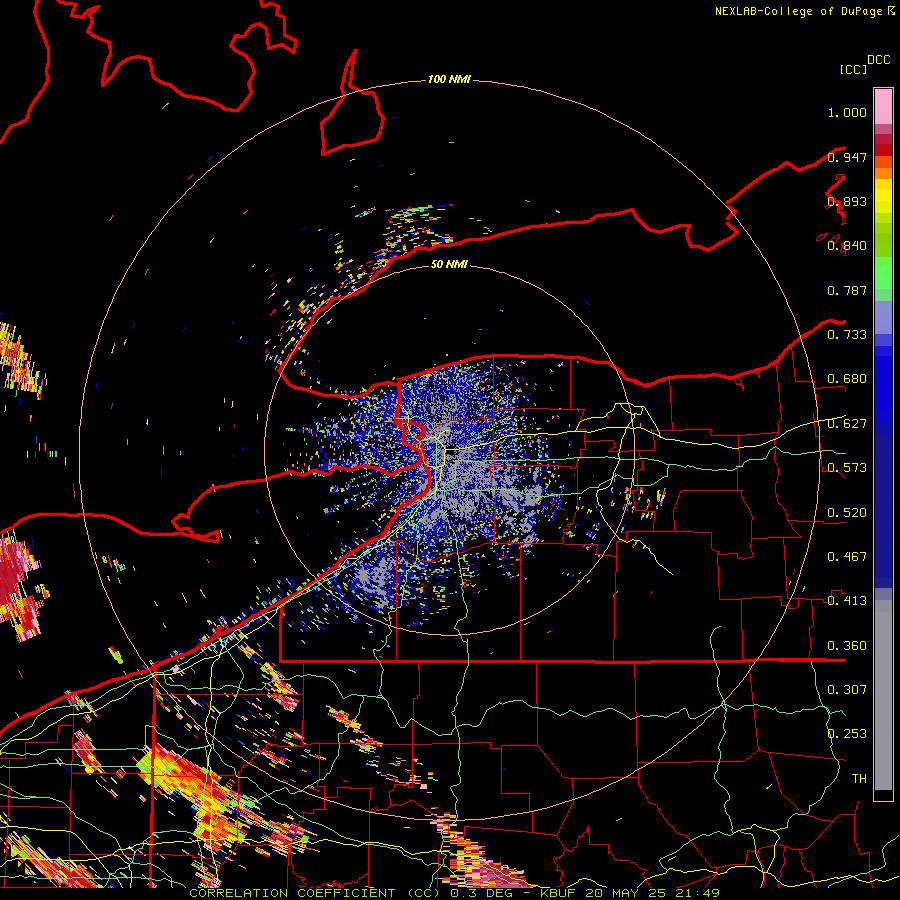Click the pink 1.000 band of color bar
Screen dimensions: 900x900
(883, 107)
